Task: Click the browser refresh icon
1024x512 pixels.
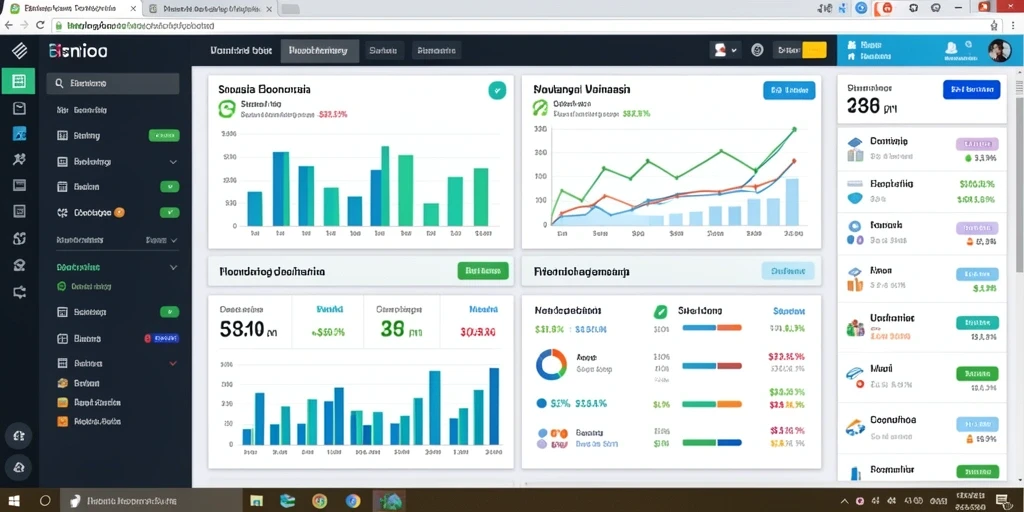Action: tap(40, 25)
